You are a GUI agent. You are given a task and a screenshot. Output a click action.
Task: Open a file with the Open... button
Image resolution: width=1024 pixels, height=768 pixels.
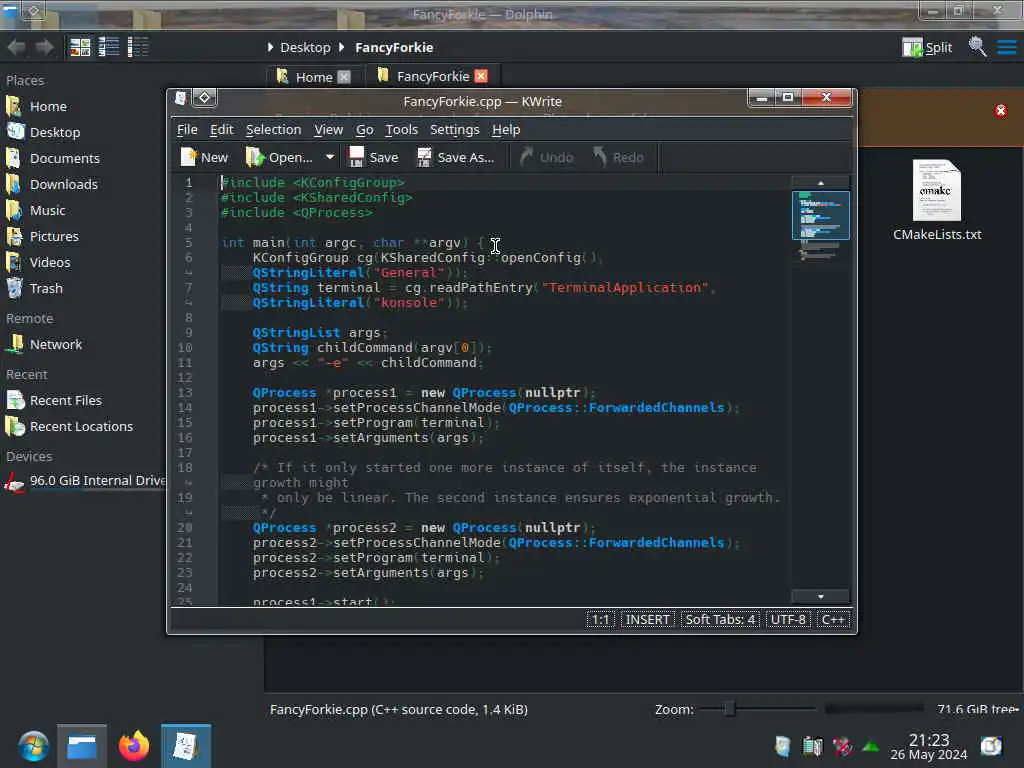(x=280, y=157)
